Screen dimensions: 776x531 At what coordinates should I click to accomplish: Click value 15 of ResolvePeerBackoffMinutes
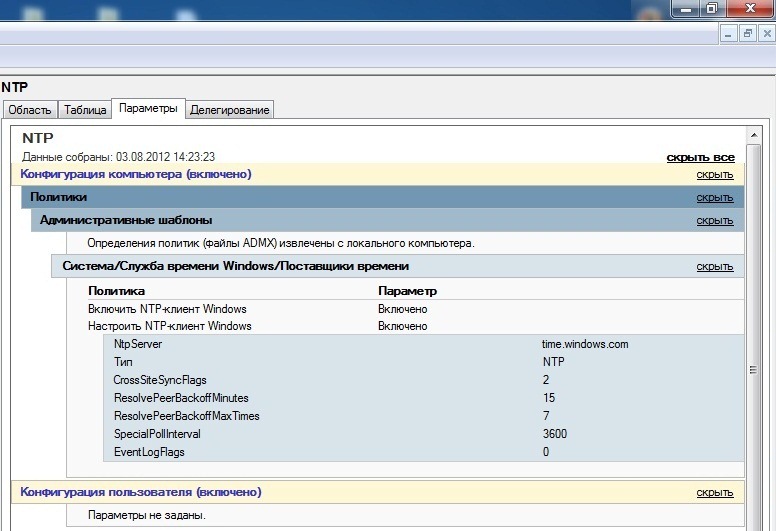(x=549, y=398)
